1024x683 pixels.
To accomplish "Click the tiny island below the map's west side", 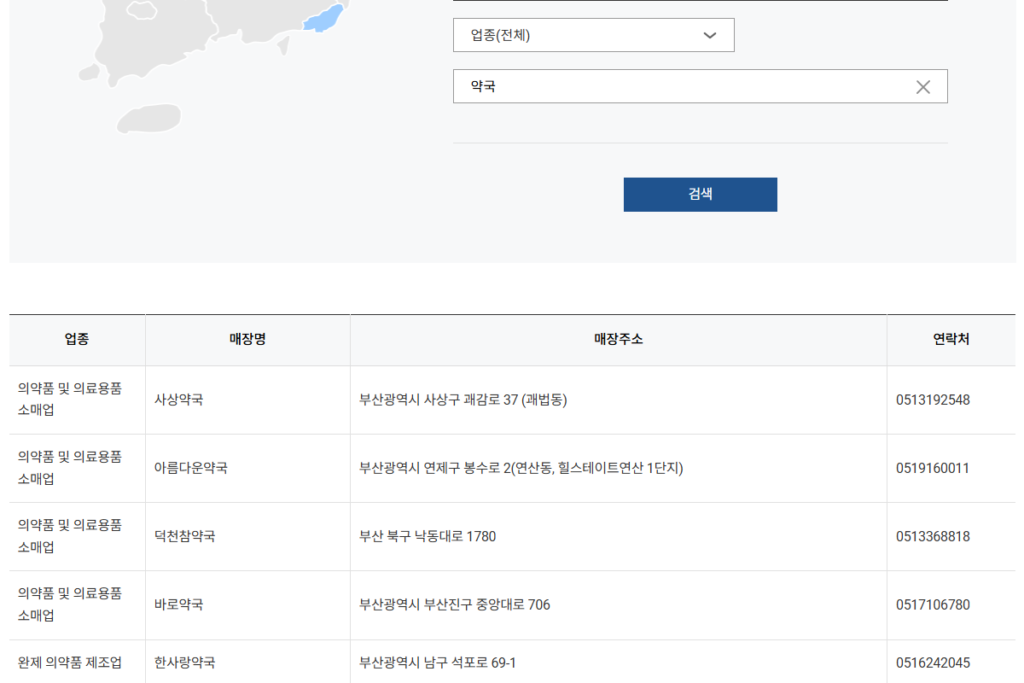I will click(149, 119).
